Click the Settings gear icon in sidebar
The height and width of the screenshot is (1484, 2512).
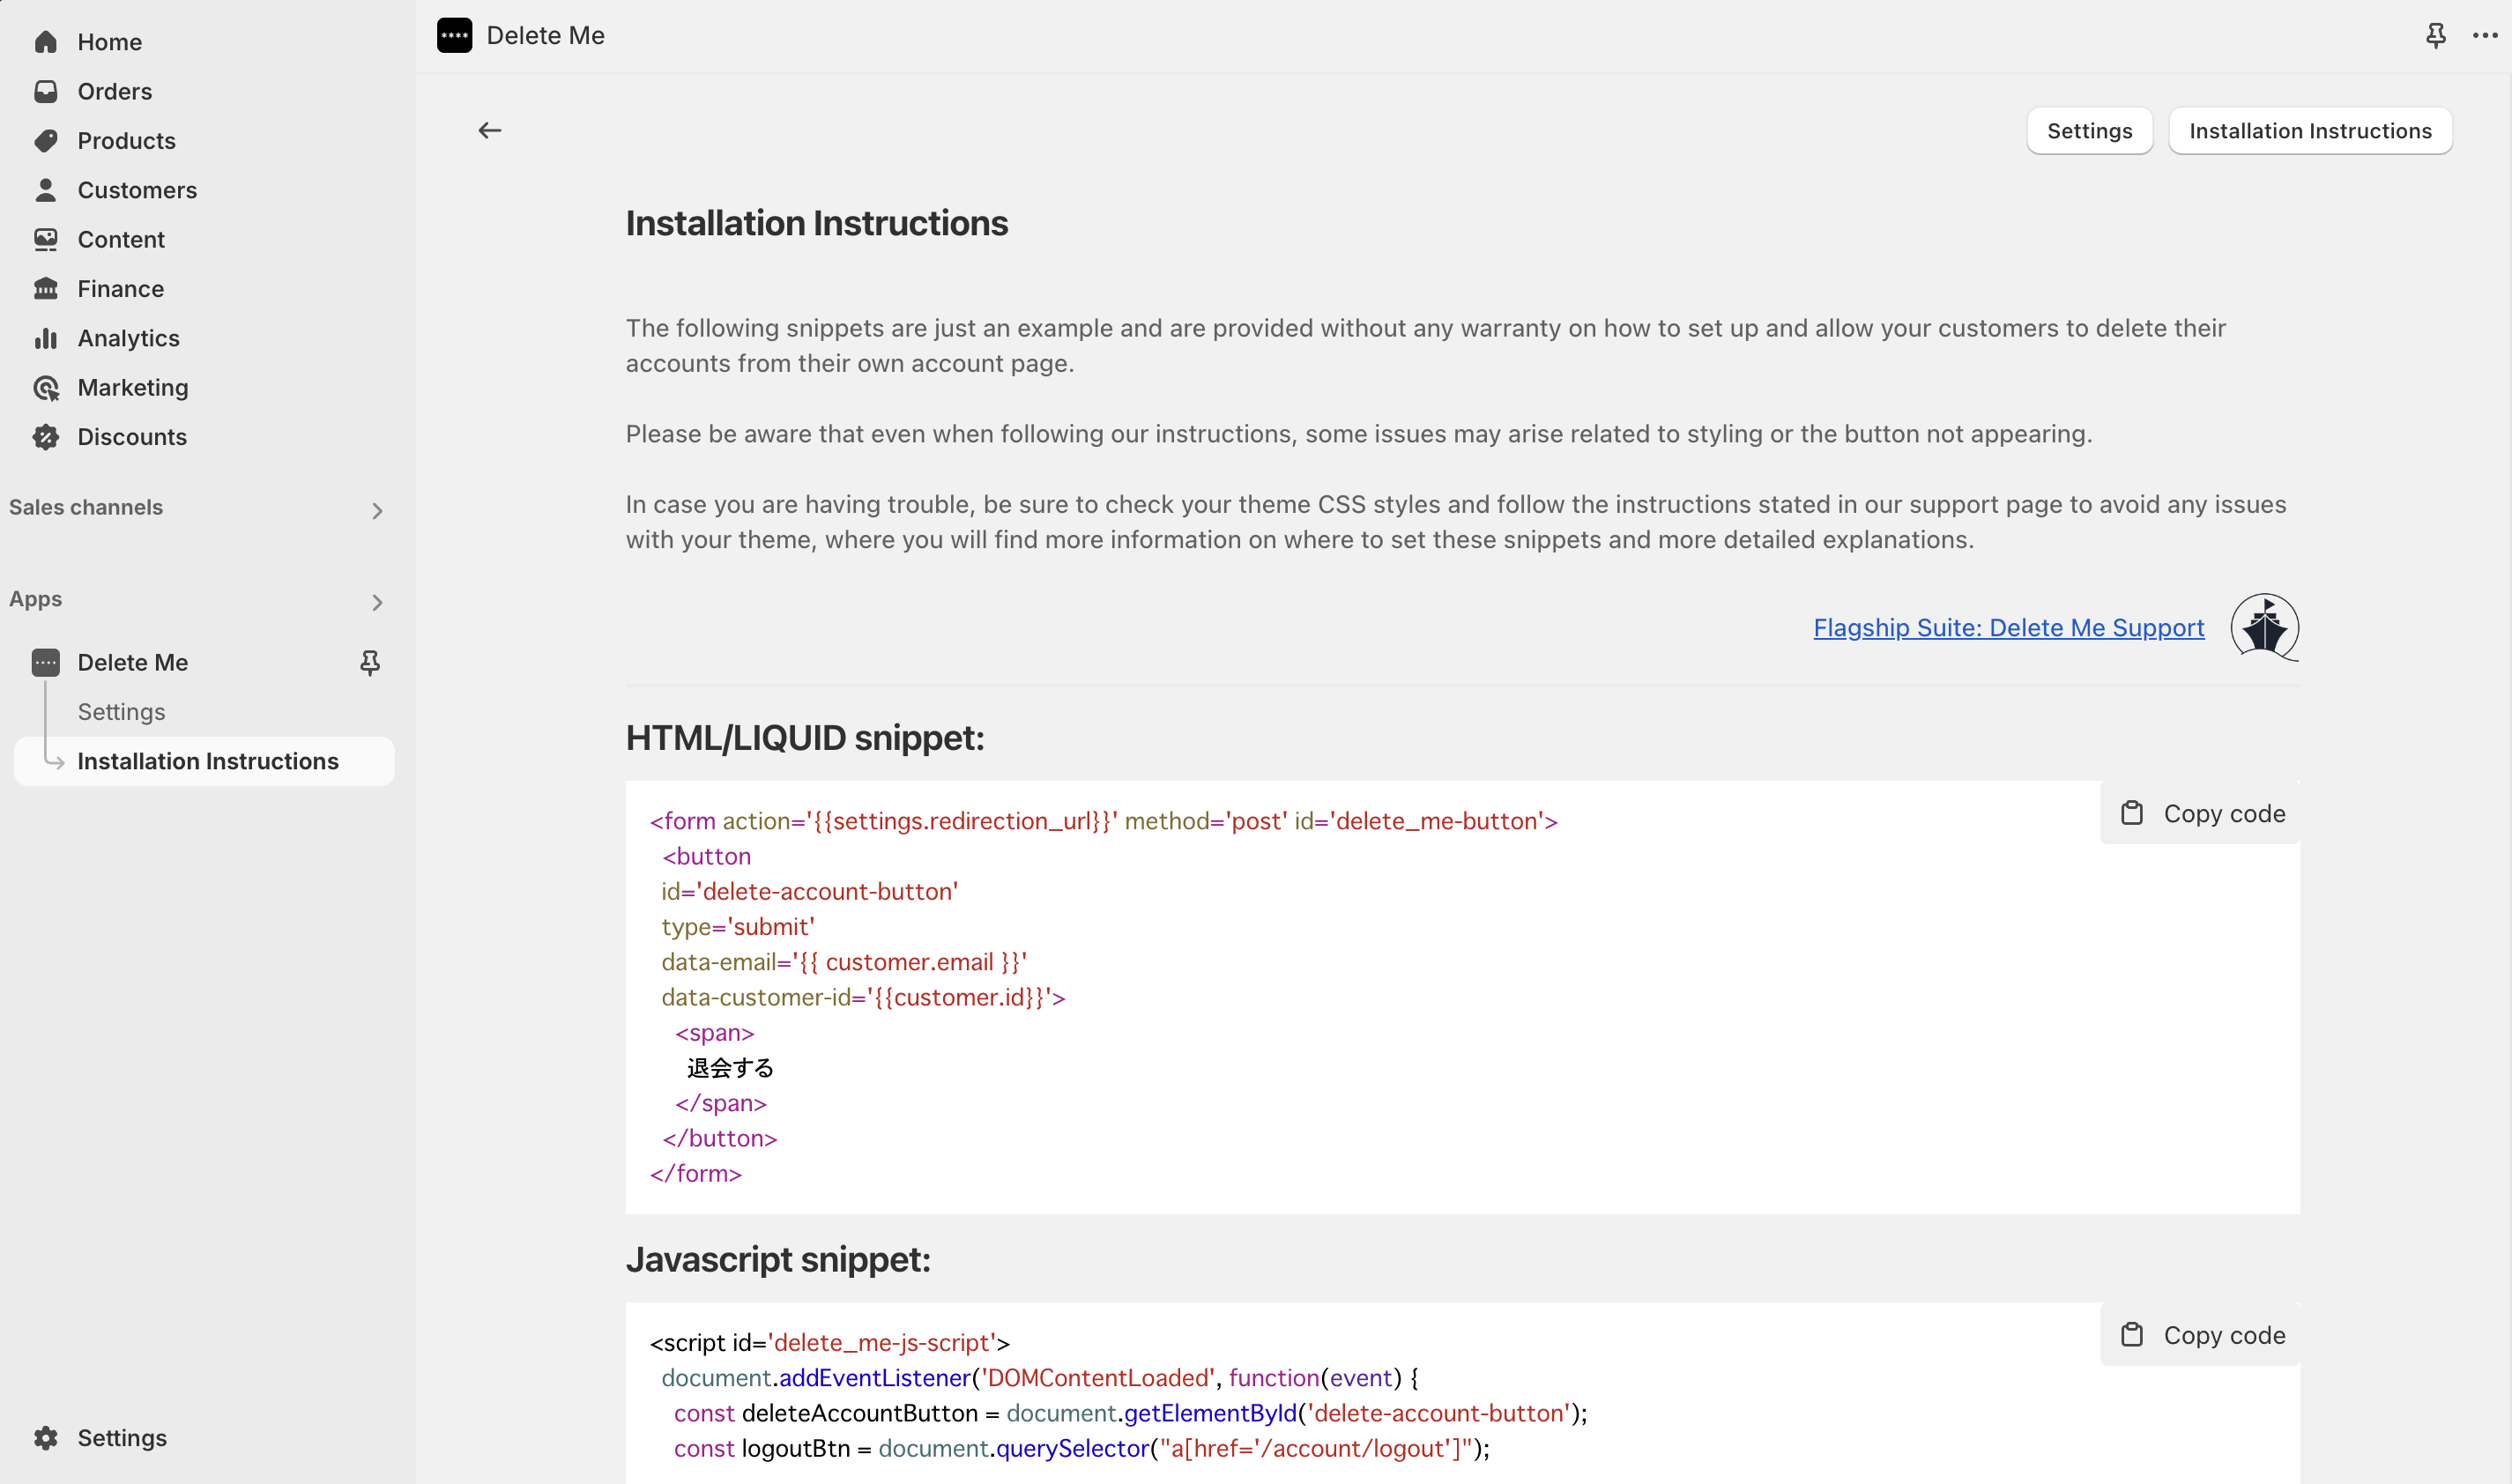[x=46, y=1437]
